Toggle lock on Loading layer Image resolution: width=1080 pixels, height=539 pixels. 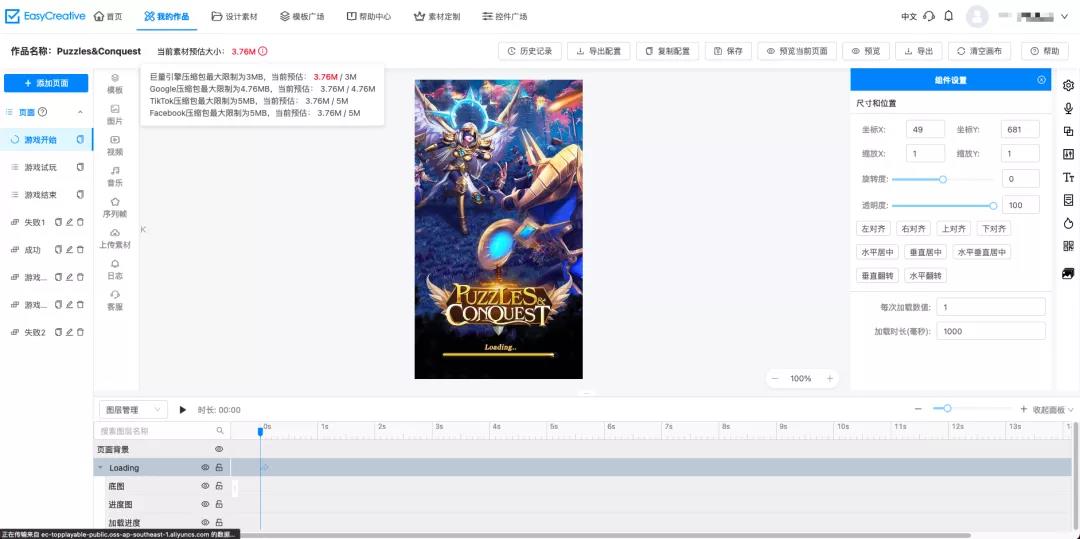tap(219, 467)
